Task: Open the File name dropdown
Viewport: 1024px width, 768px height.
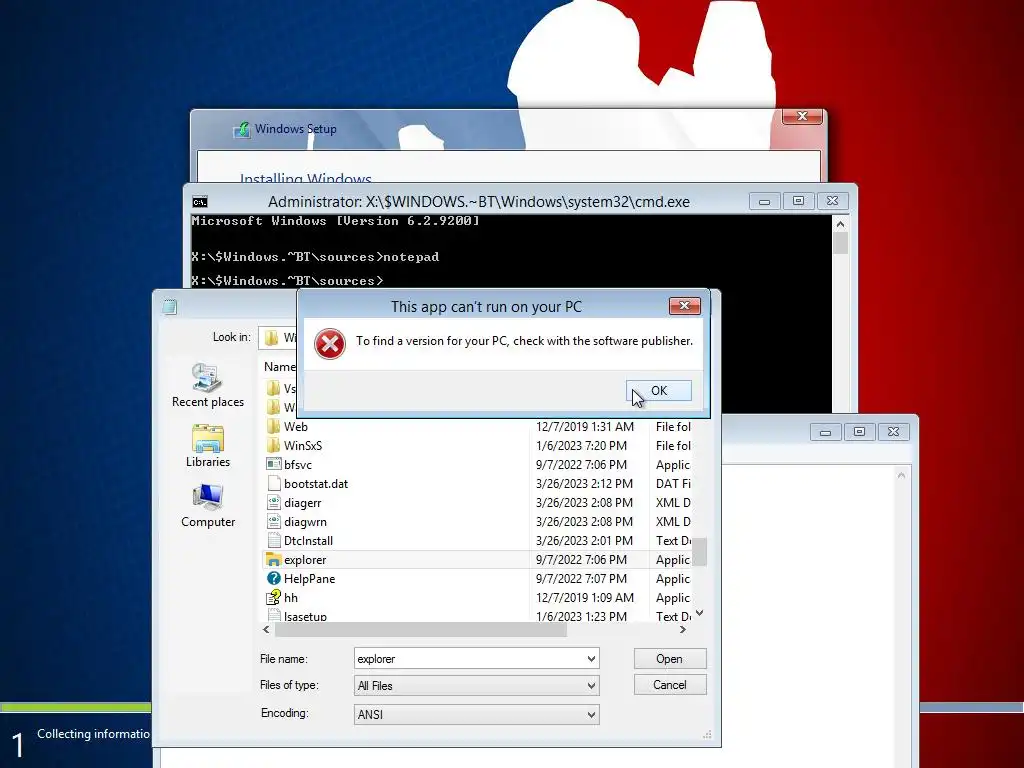Action: click(x=591, y=658)
